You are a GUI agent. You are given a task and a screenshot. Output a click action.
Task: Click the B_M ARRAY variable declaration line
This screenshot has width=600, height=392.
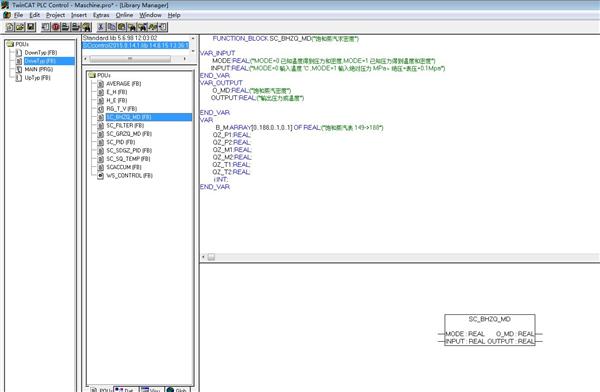299,127
